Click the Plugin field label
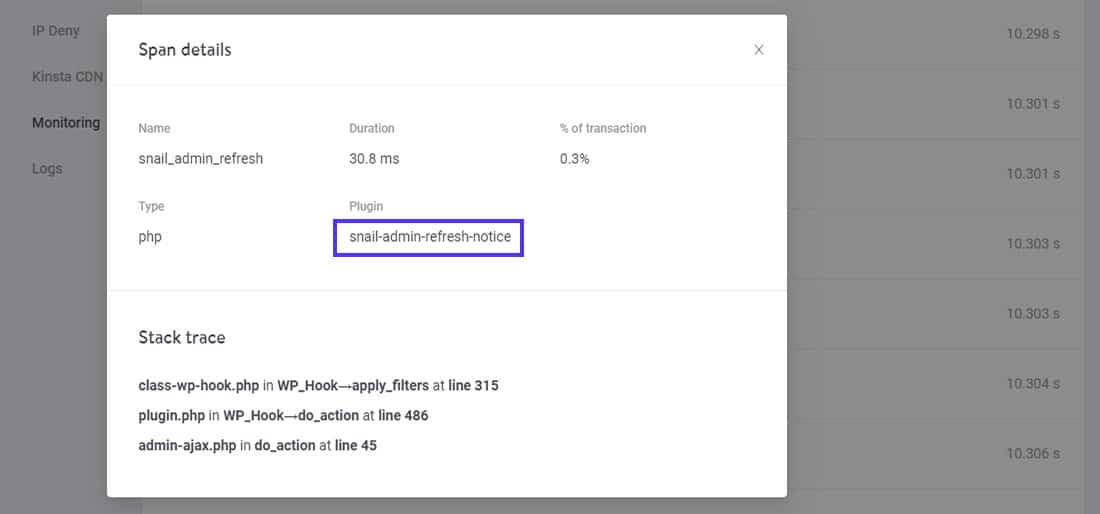 366,206
